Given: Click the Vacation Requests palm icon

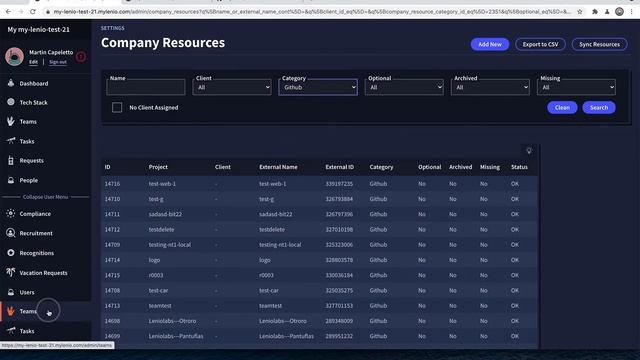Looking at the screenshot, I should 11,272.
